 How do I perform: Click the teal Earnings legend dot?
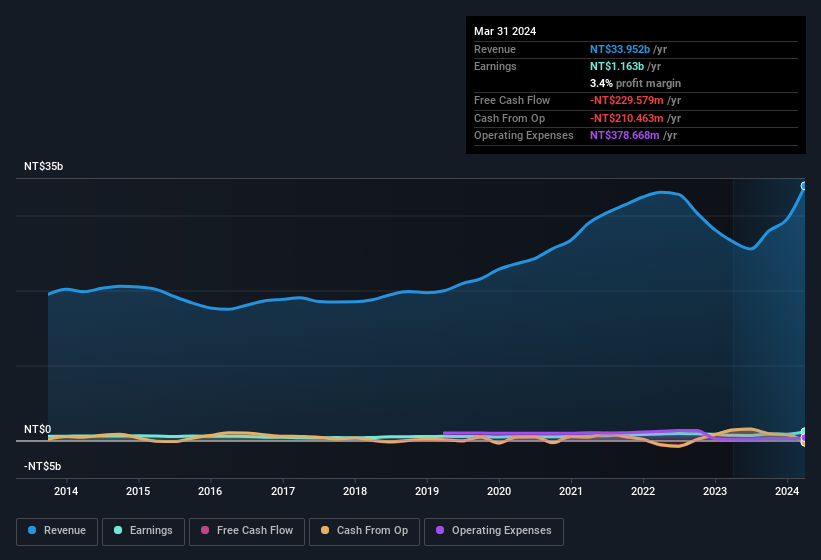(119, 531)
